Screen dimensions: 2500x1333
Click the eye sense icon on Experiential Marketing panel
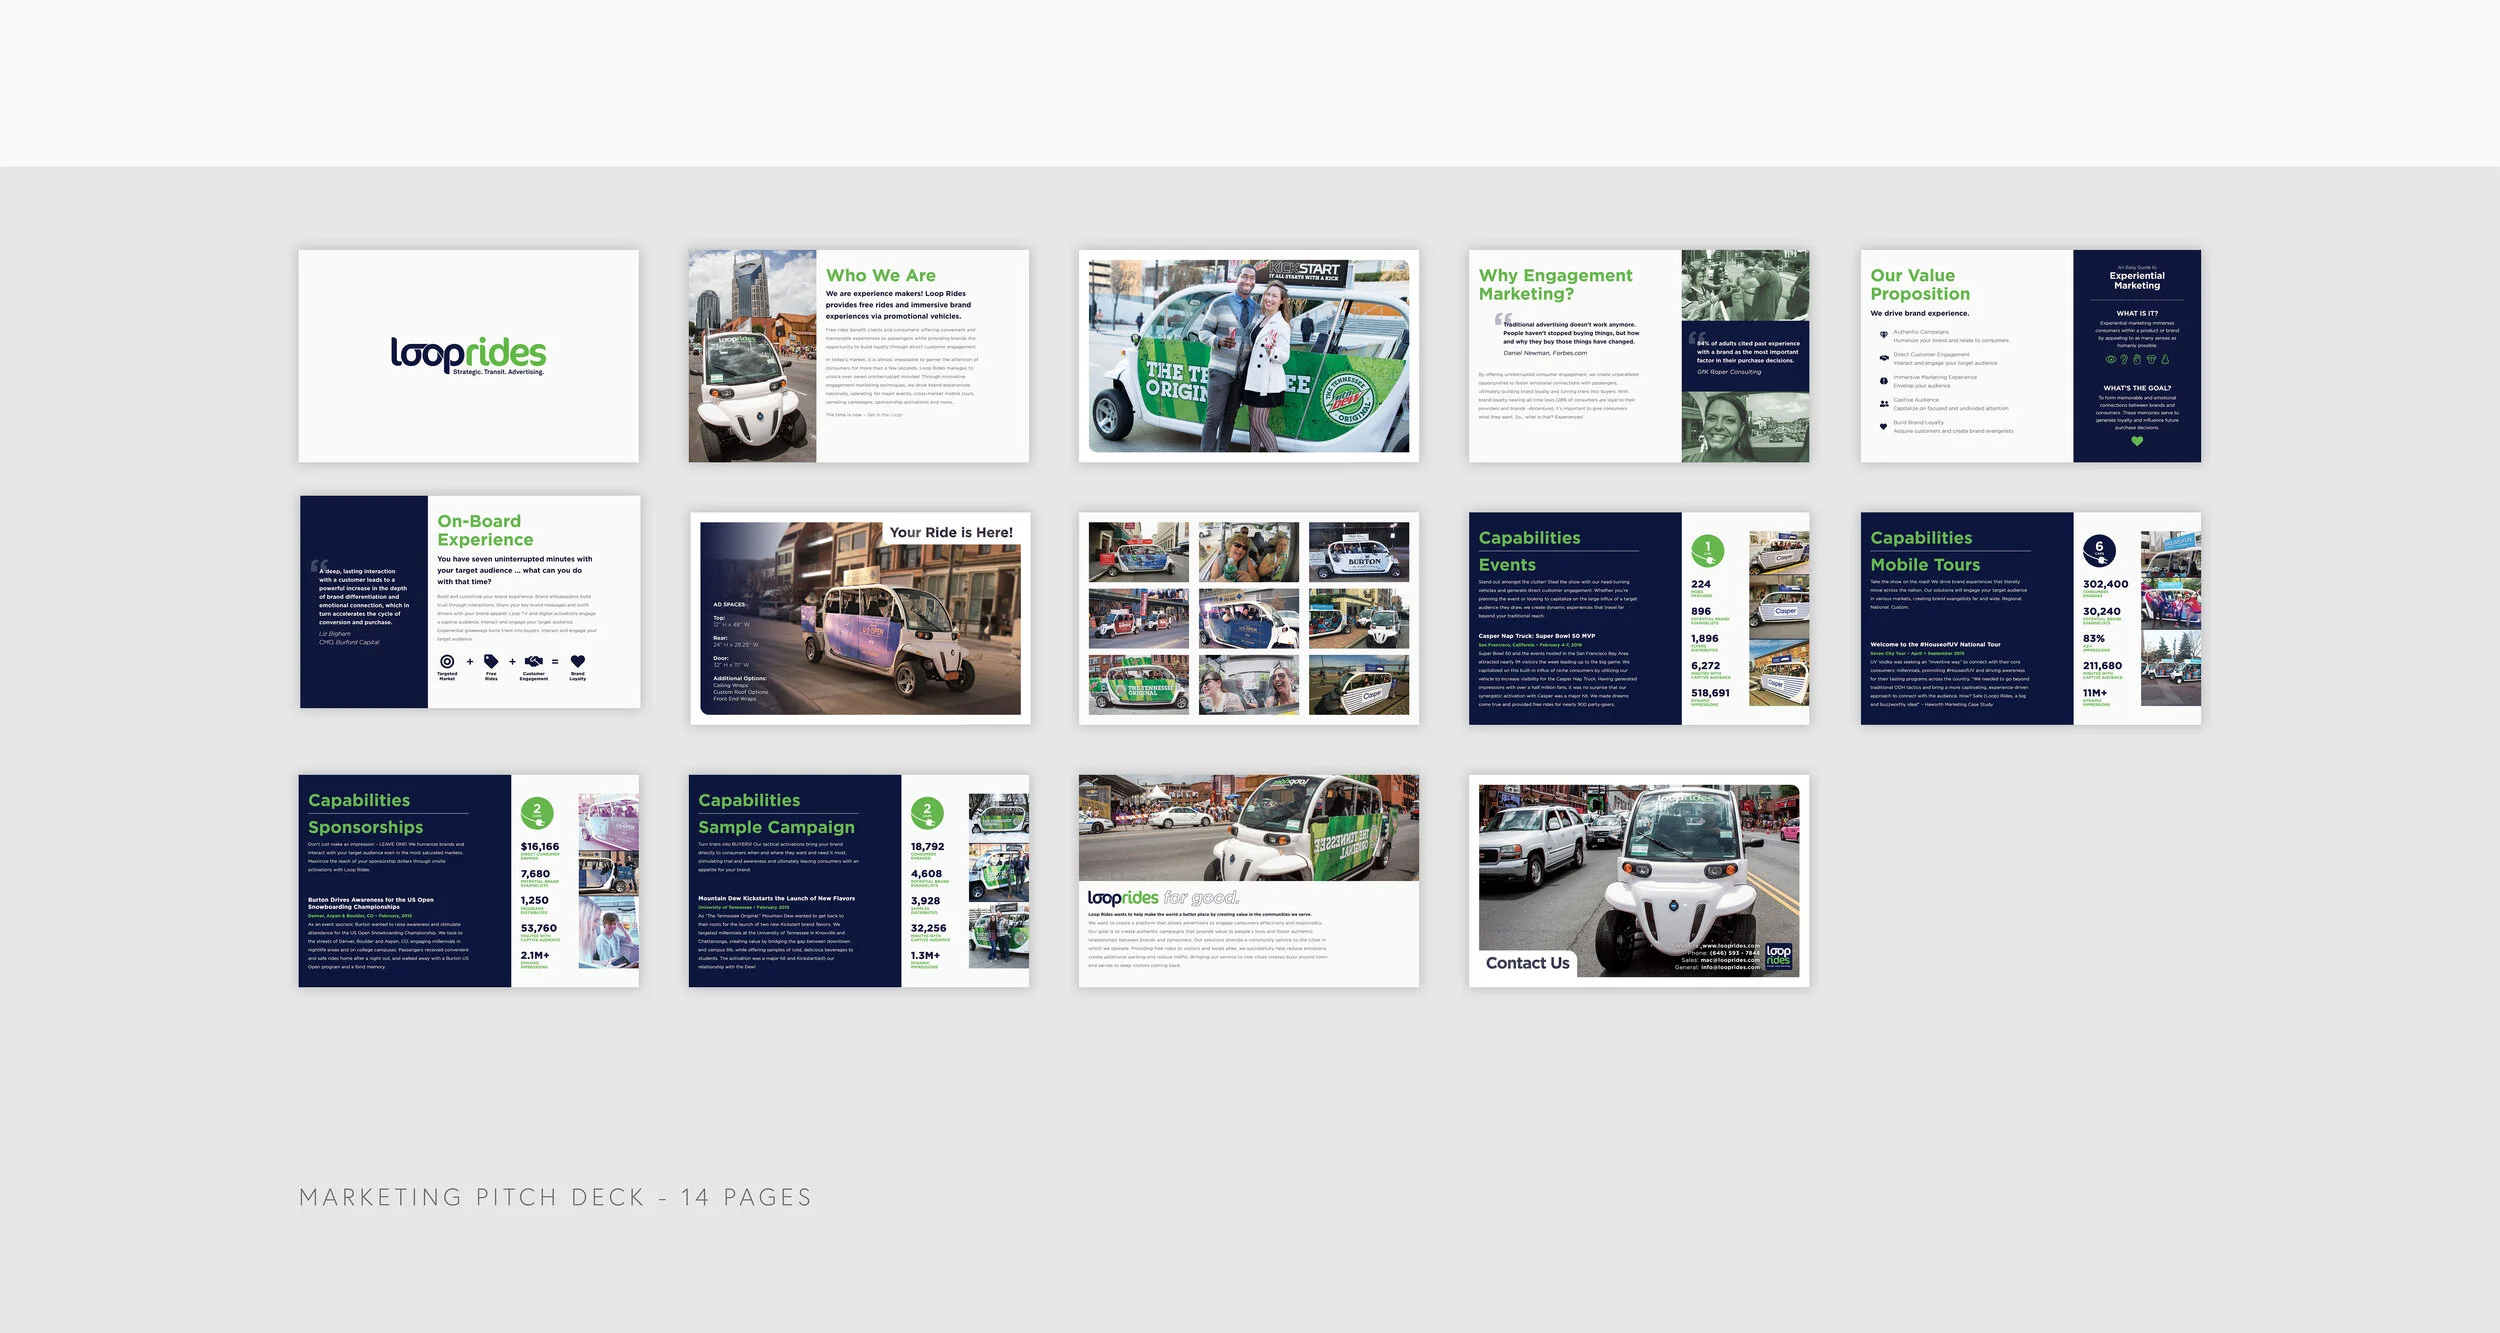pos(2110,359)
